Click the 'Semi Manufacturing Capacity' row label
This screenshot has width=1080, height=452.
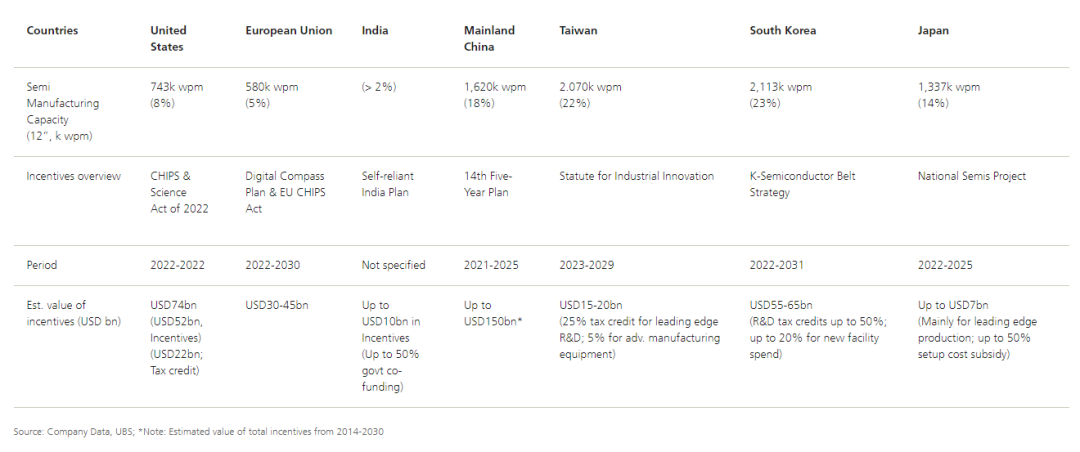click(62, 112)
